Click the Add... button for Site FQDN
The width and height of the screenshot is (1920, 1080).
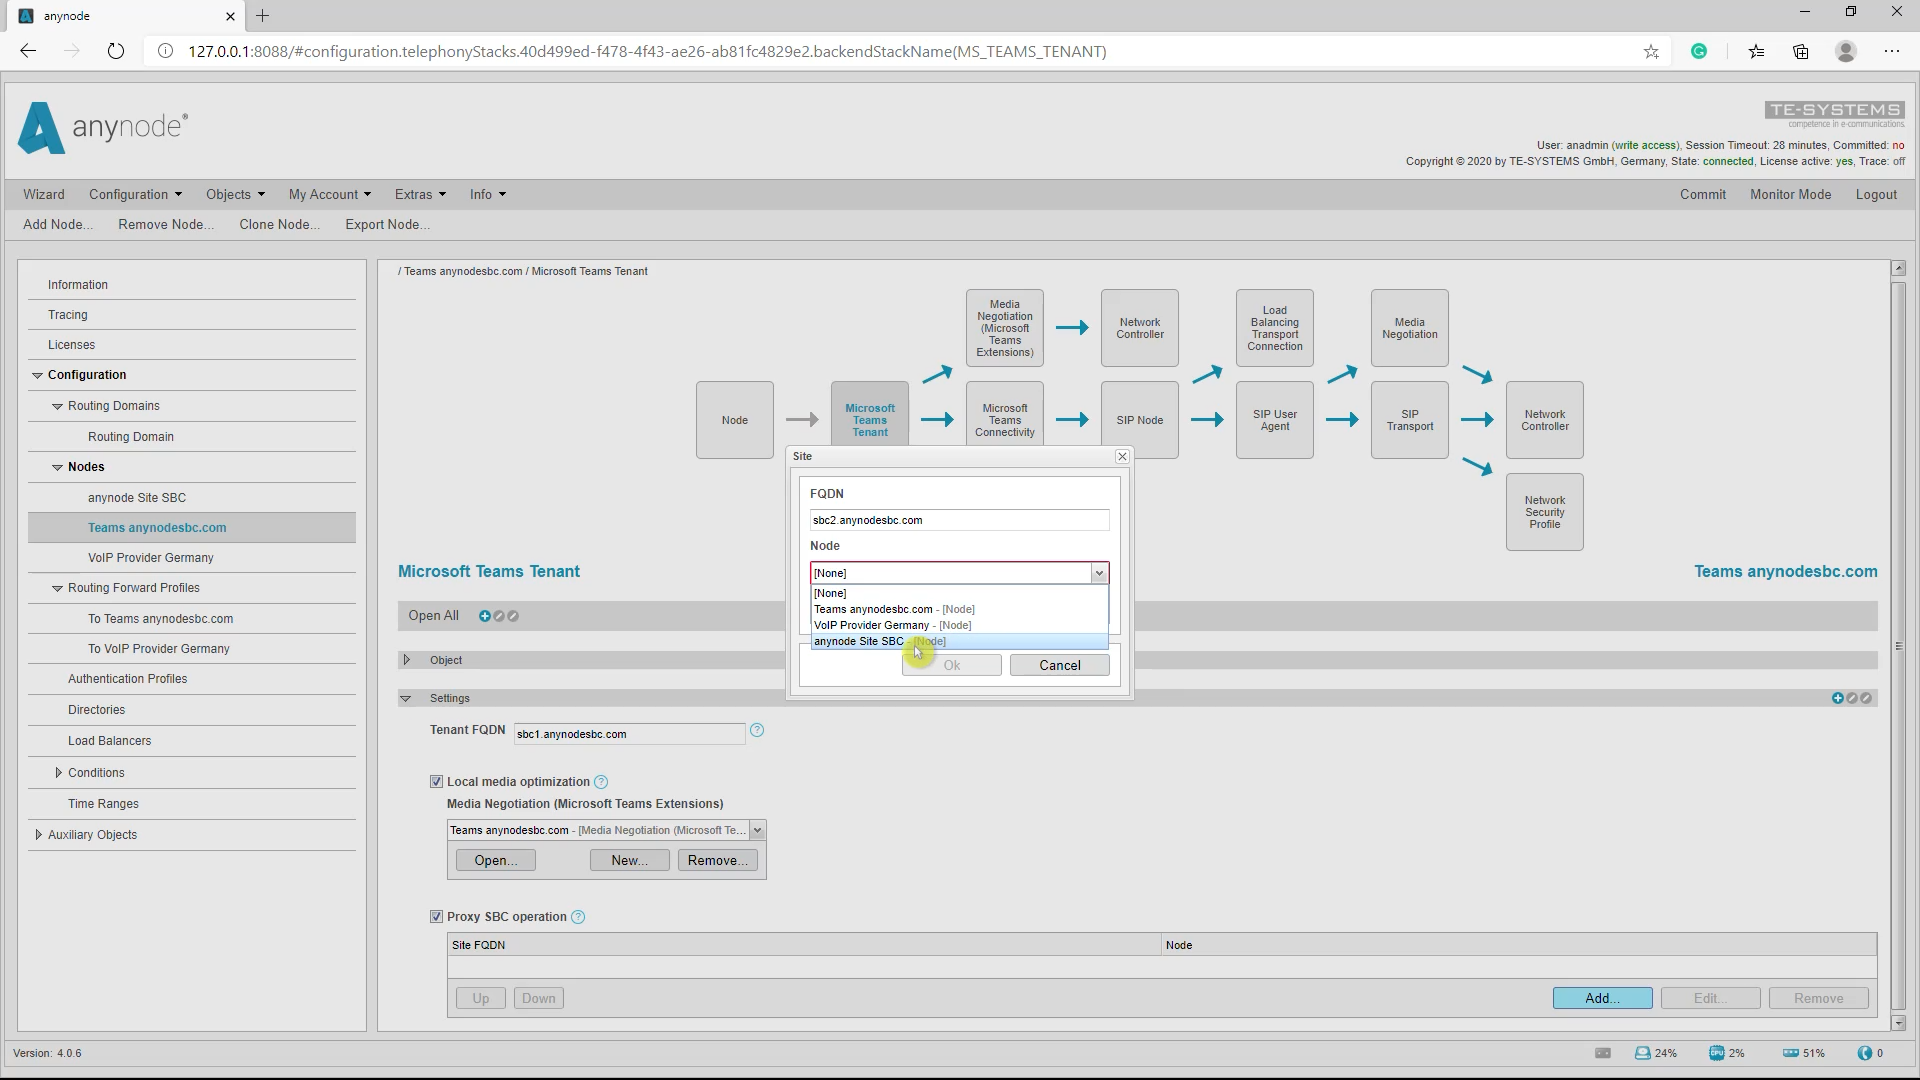1602,998
